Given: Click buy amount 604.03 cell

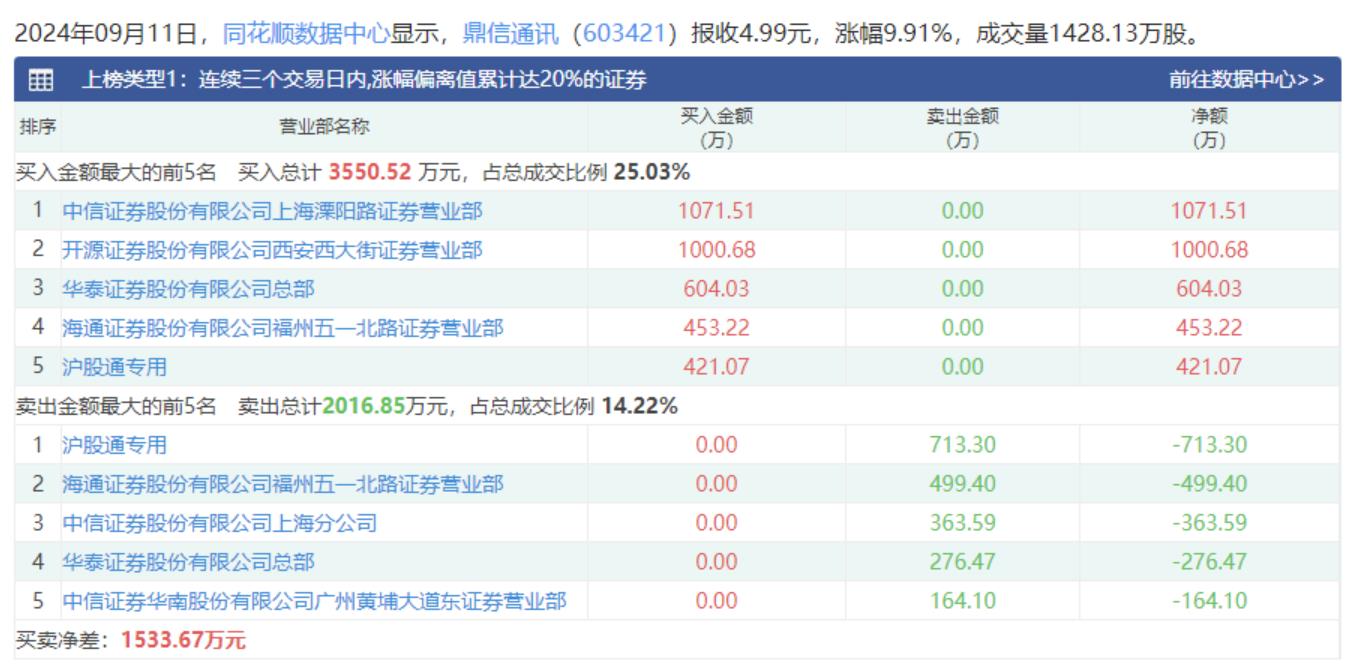Looking at the screenshot, I should click(716, 289).
